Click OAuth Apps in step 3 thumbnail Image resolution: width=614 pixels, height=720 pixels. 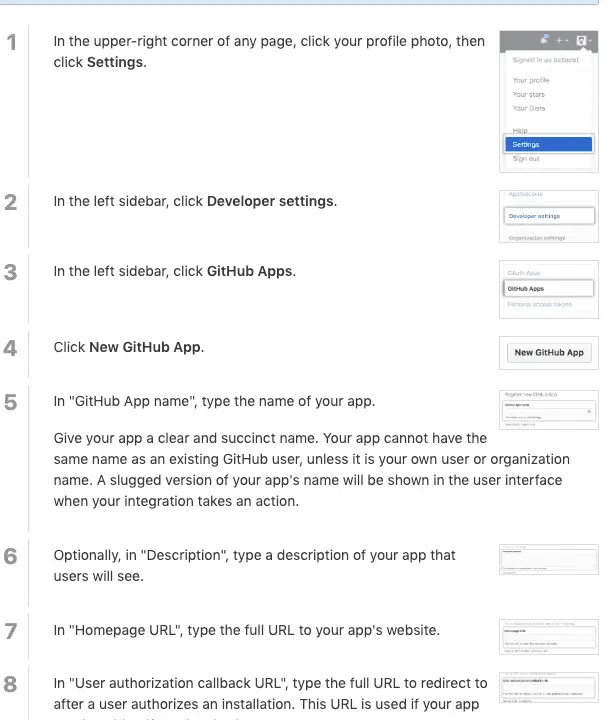point(524,273)
